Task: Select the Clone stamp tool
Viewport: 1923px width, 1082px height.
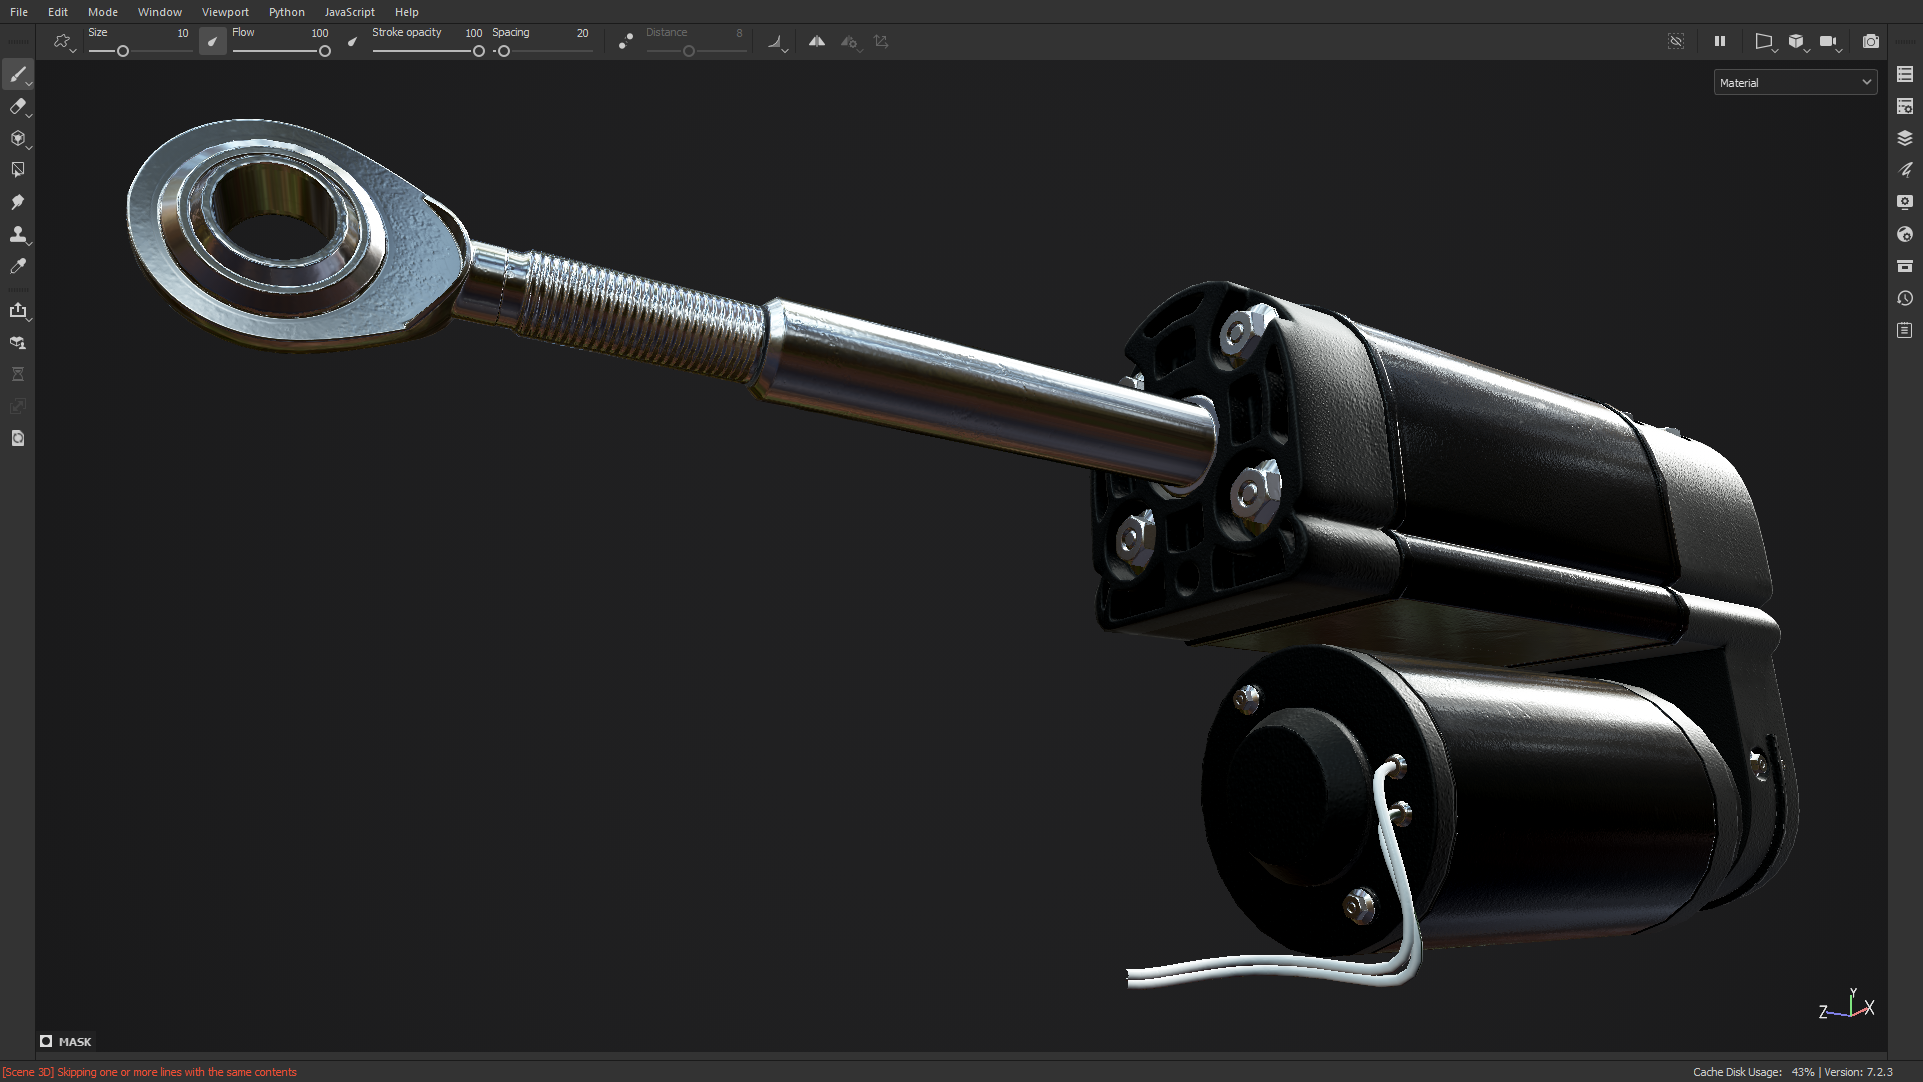Action: pyautogui.click(x=18, y=235)
